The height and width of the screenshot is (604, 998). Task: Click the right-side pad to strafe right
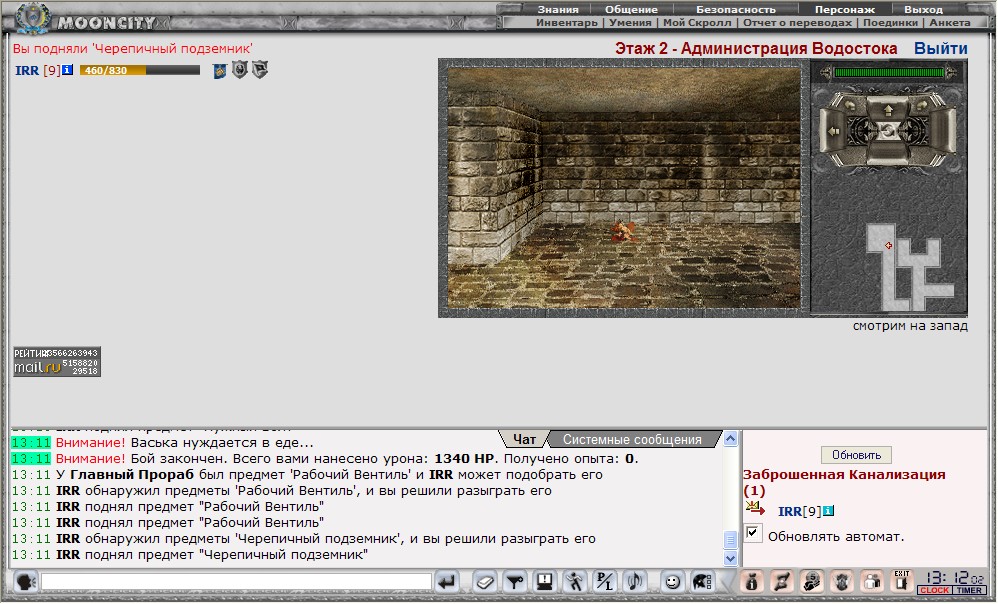943,132
